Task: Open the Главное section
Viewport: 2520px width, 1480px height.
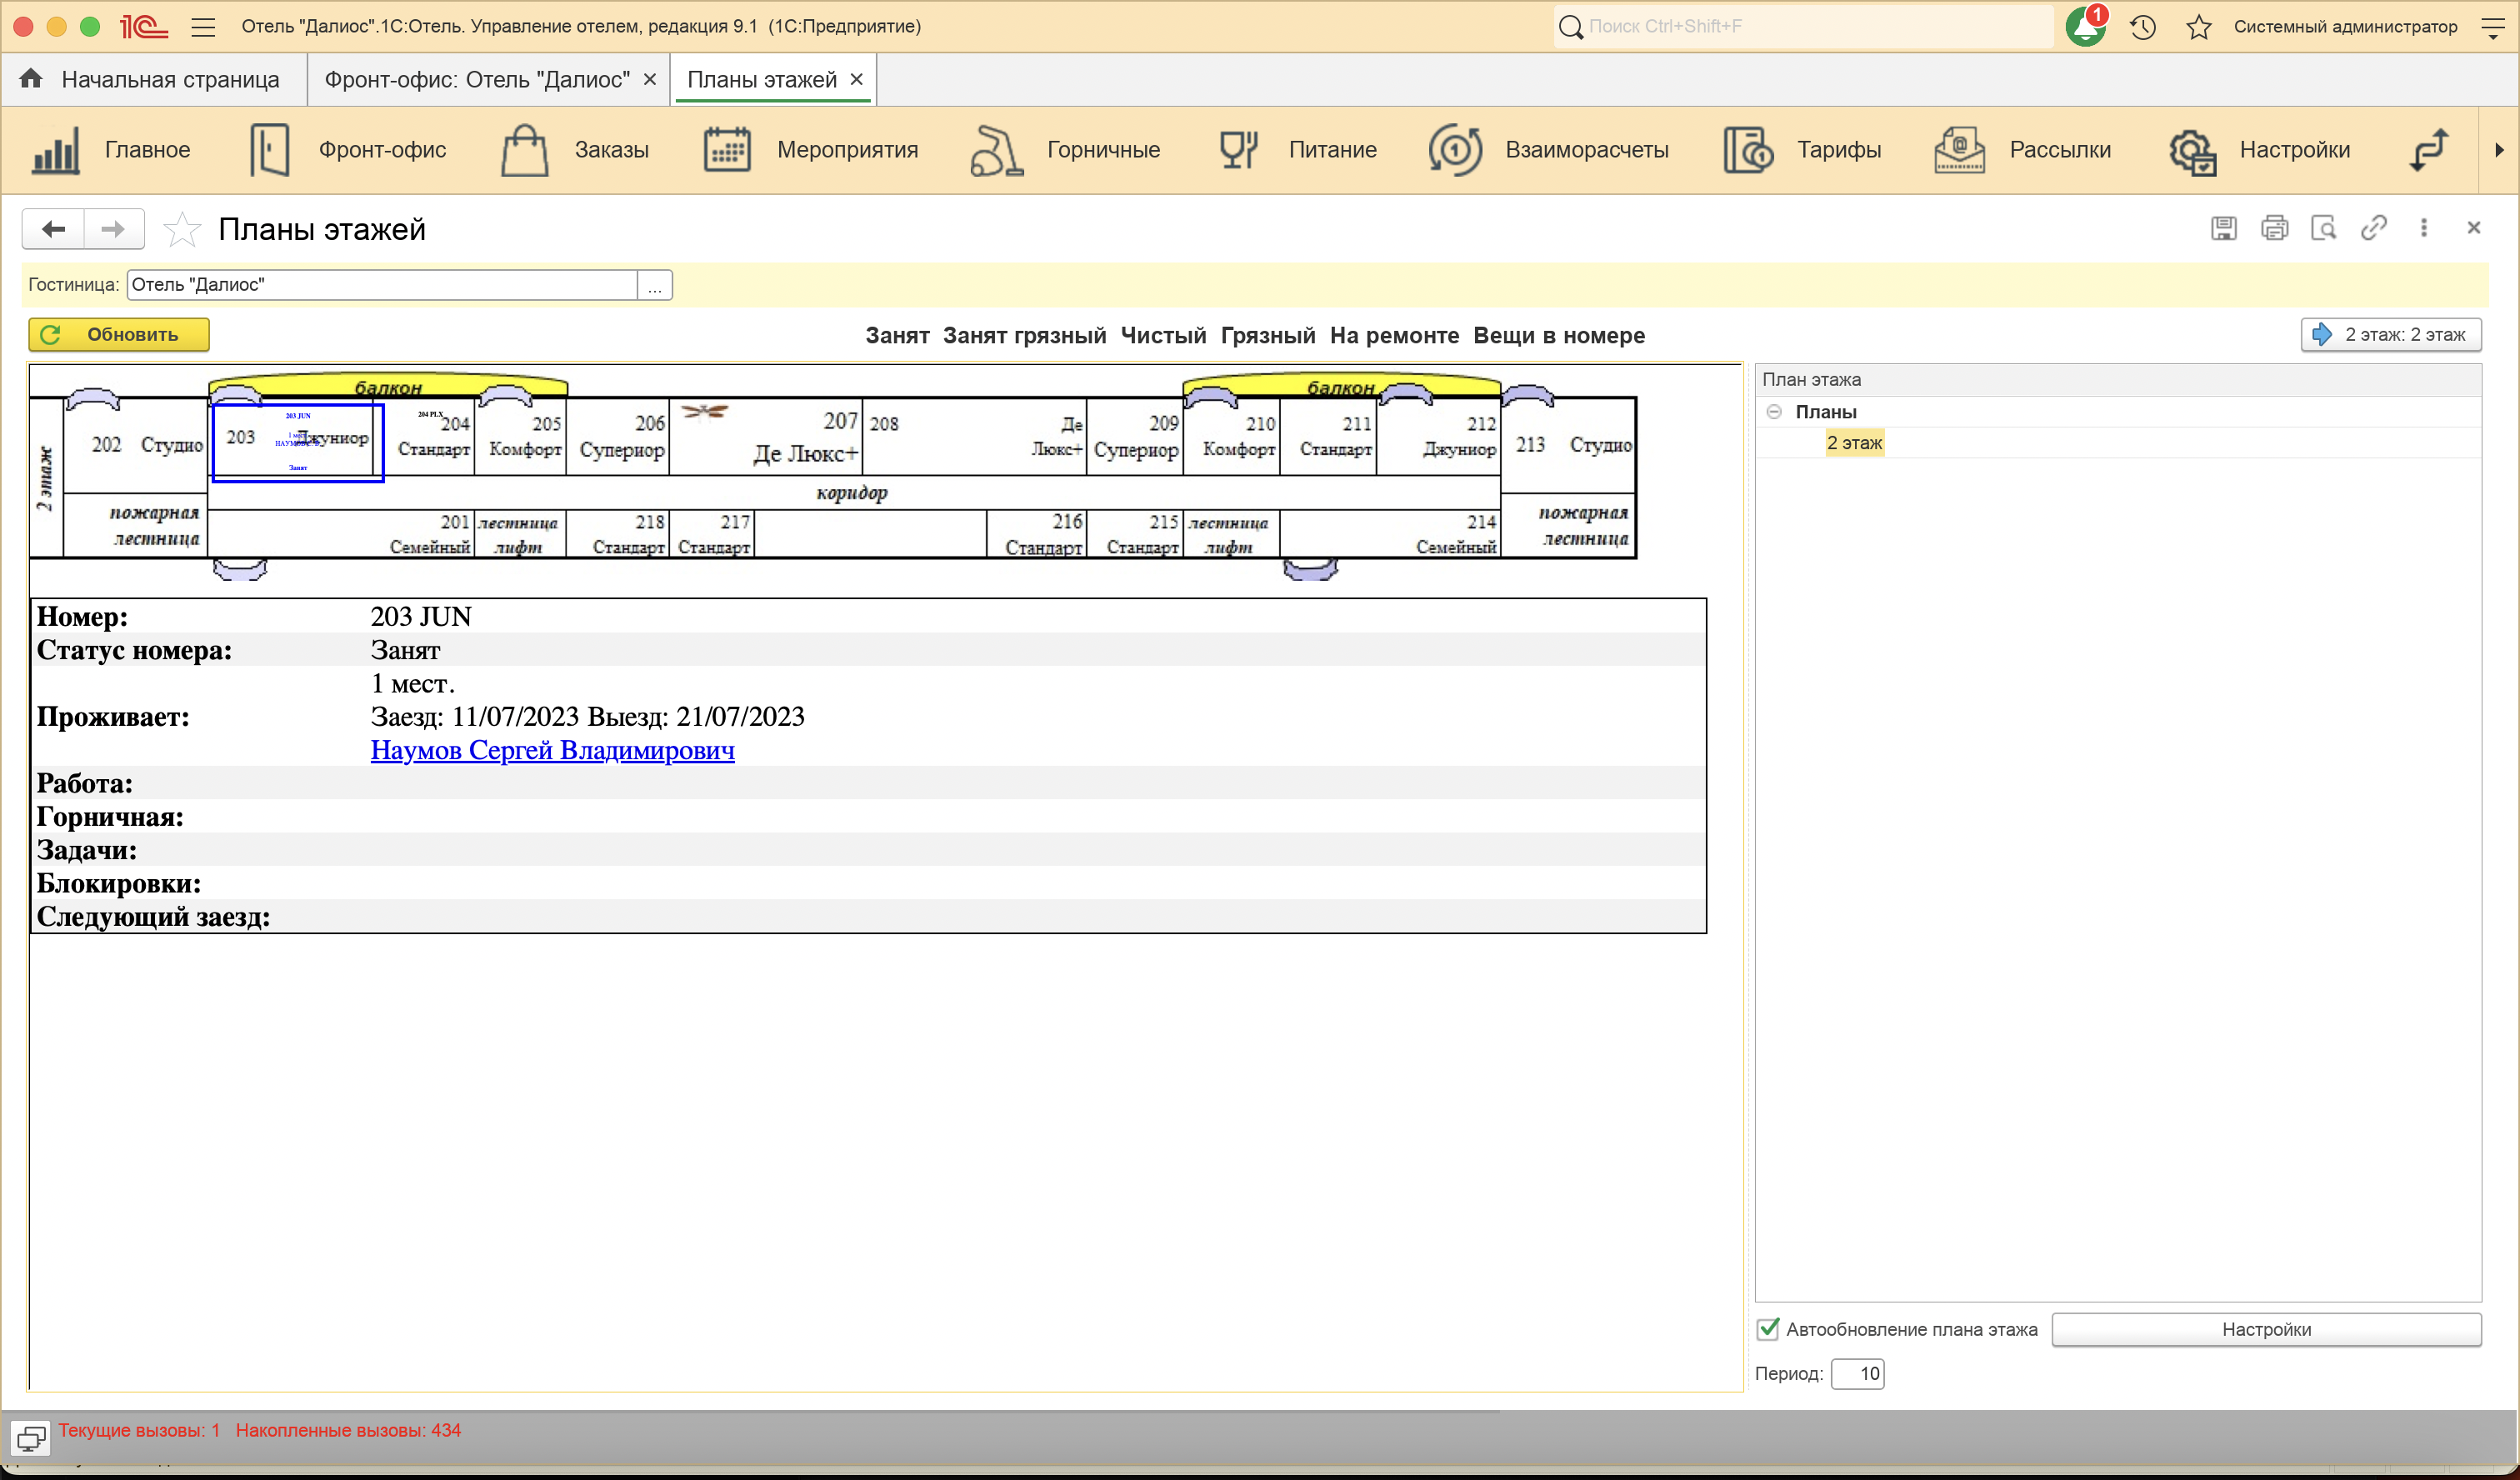Action: (111, 150)
